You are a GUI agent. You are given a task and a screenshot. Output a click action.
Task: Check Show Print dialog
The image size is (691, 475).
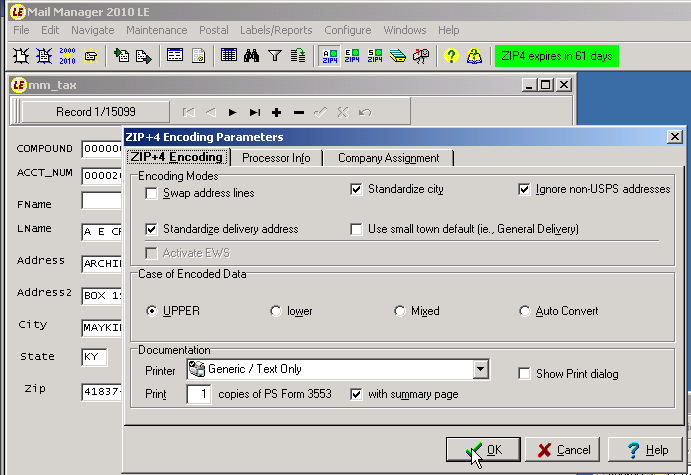[x=524, y=374]
